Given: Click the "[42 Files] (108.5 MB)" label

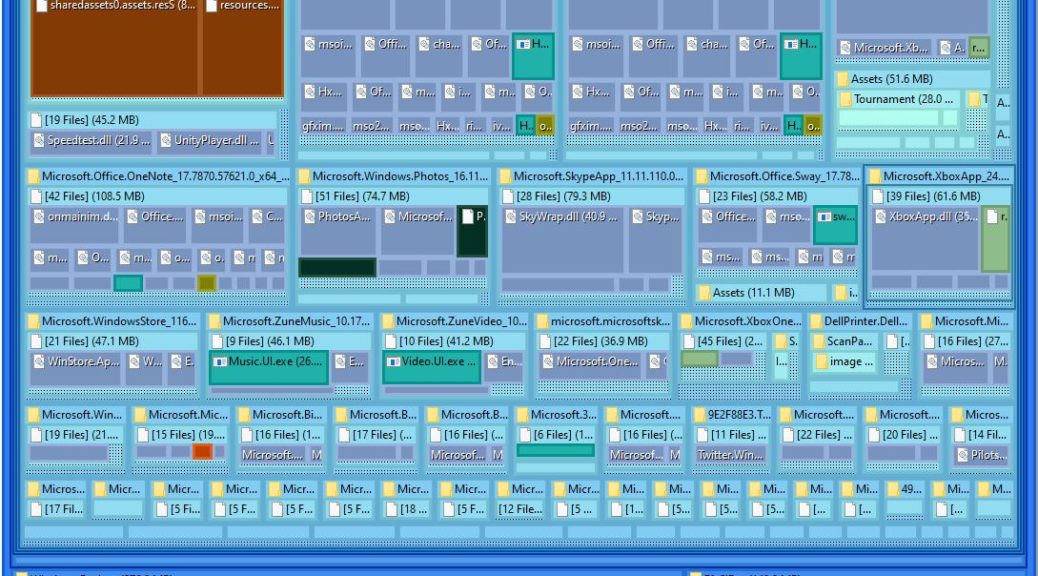Looking at the screenshot, I should [x=94, y=197].
